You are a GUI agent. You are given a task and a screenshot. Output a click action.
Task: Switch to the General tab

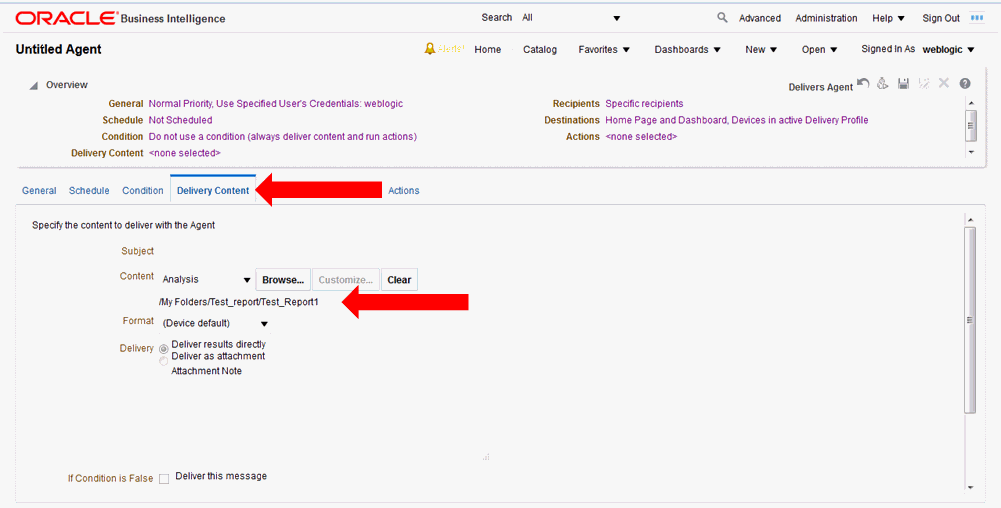(39, 191)
